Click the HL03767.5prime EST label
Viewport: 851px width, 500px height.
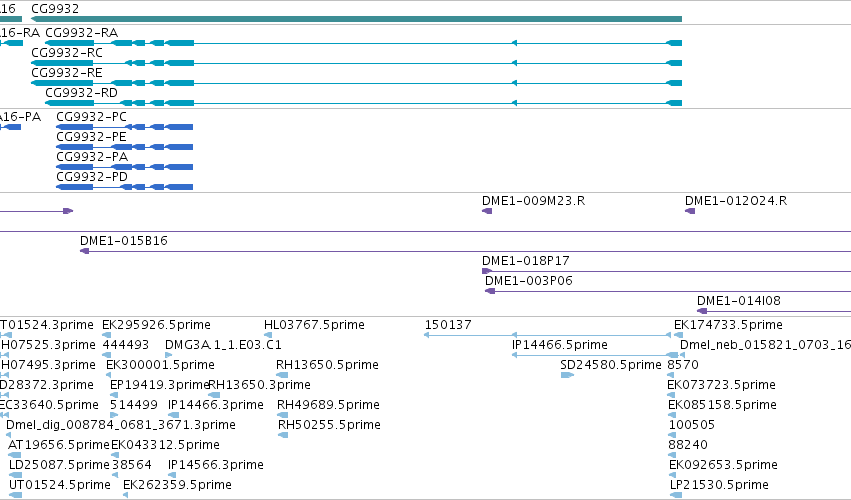314,325
